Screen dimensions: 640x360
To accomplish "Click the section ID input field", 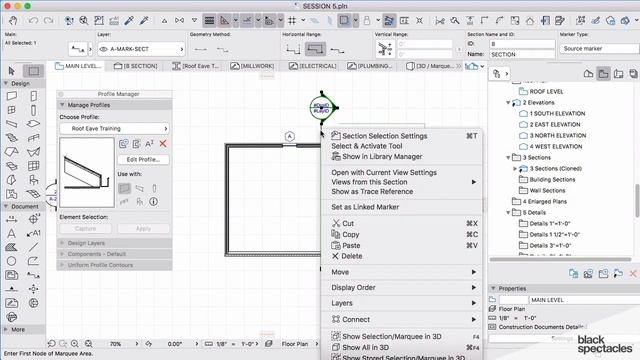I will click(x=522, y=44).
